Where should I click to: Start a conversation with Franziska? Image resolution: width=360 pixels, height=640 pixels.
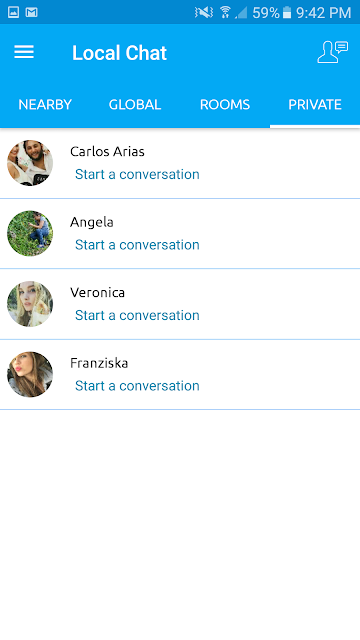pos(137,386)
